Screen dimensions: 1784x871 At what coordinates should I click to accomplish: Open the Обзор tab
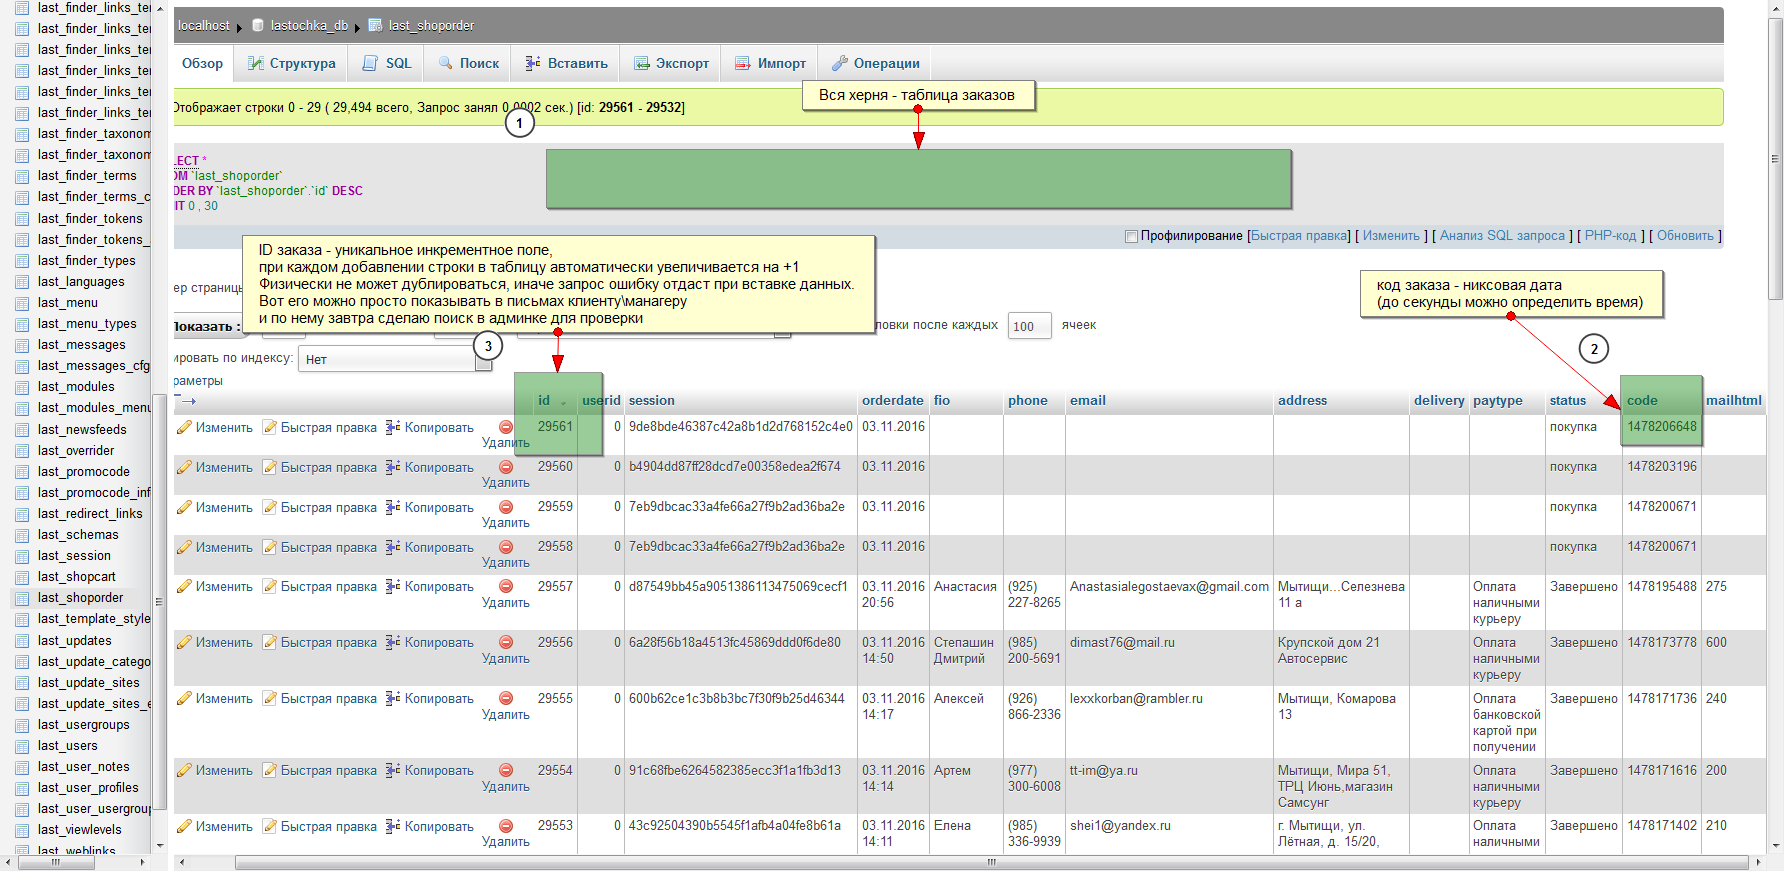pos(203,63)
